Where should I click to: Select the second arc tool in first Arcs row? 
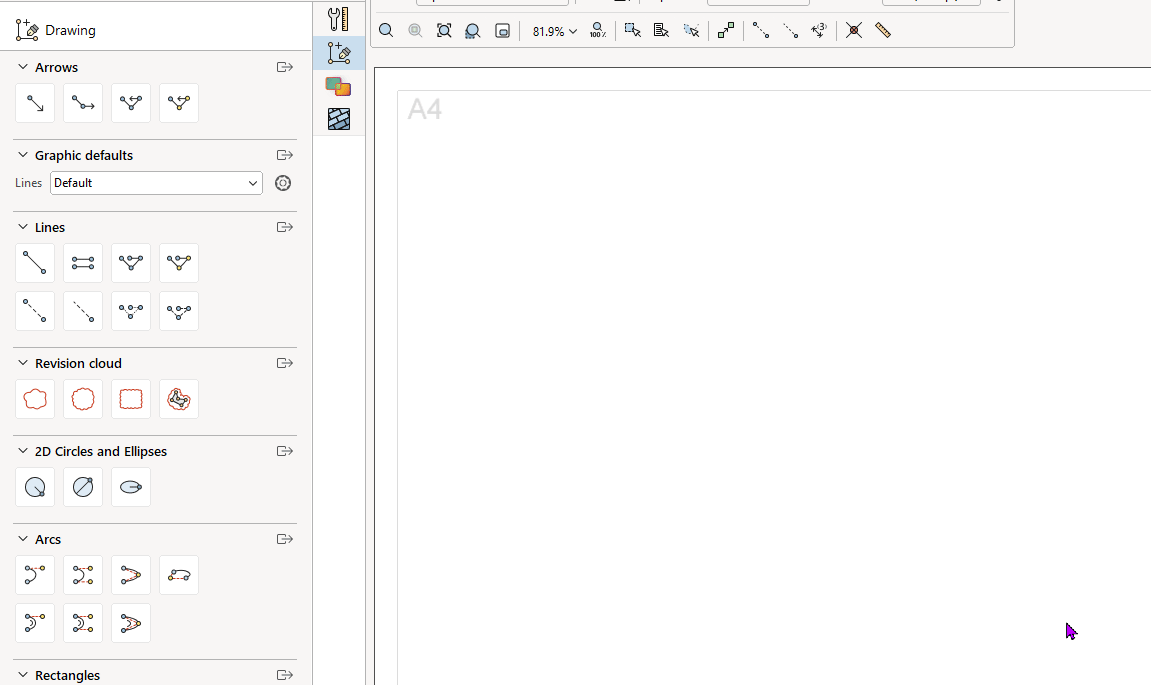click(83, 576)
